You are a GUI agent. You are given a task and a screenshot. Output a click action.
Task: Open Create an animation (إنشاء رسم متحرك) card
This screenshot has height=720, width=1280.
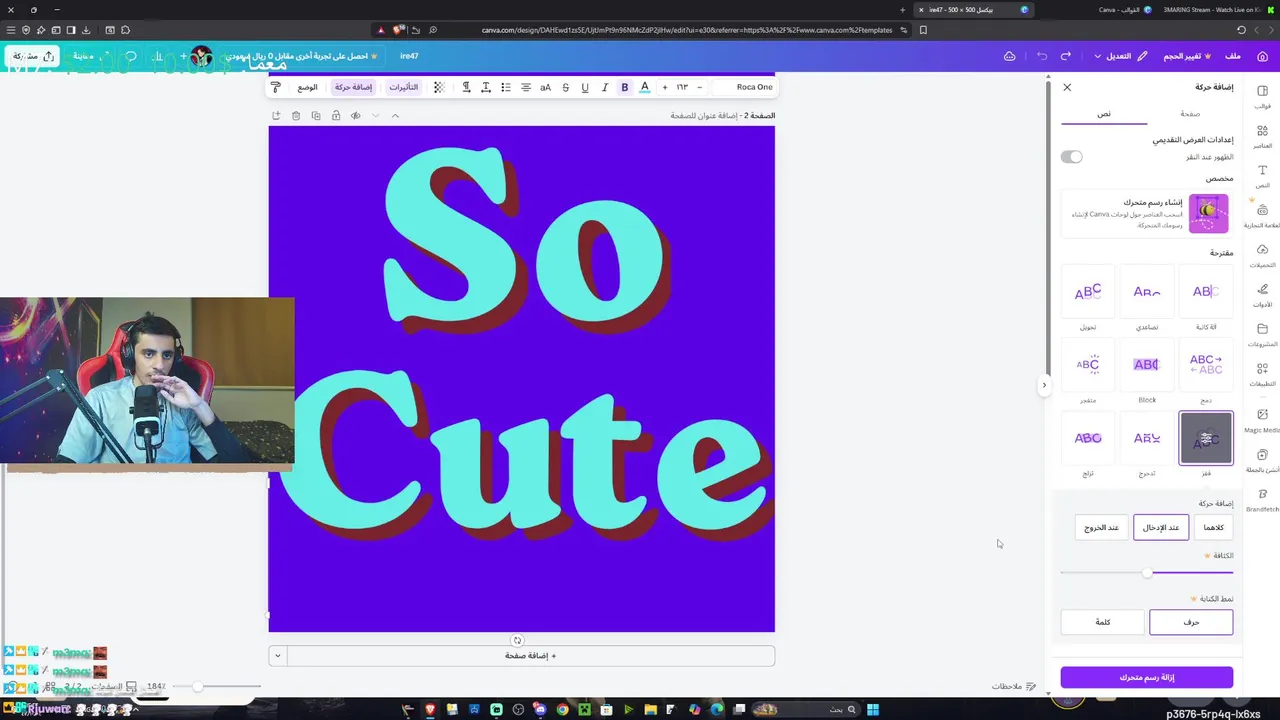click(x=1147, y=213)
